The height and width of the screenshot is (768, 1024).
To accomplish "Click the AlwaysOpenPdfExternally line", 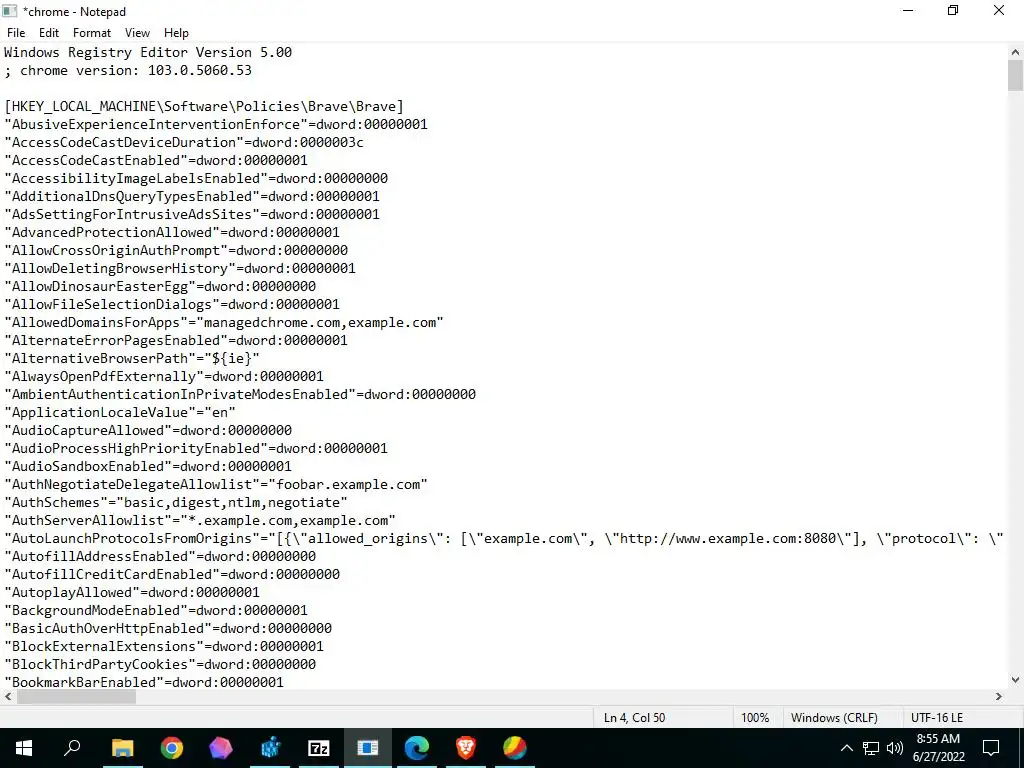I will 164,376.
